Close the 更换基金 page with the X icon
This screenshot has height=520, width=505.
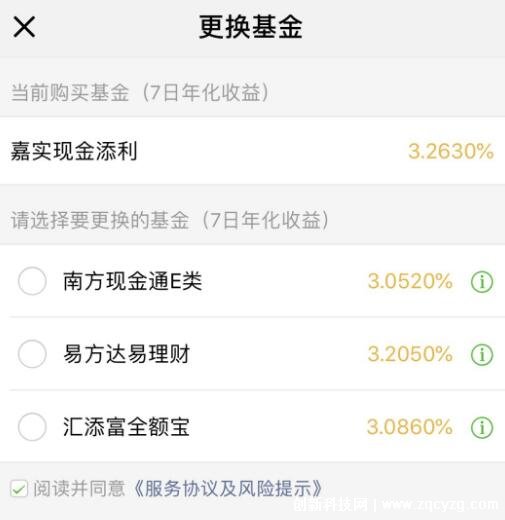(24, 27)
